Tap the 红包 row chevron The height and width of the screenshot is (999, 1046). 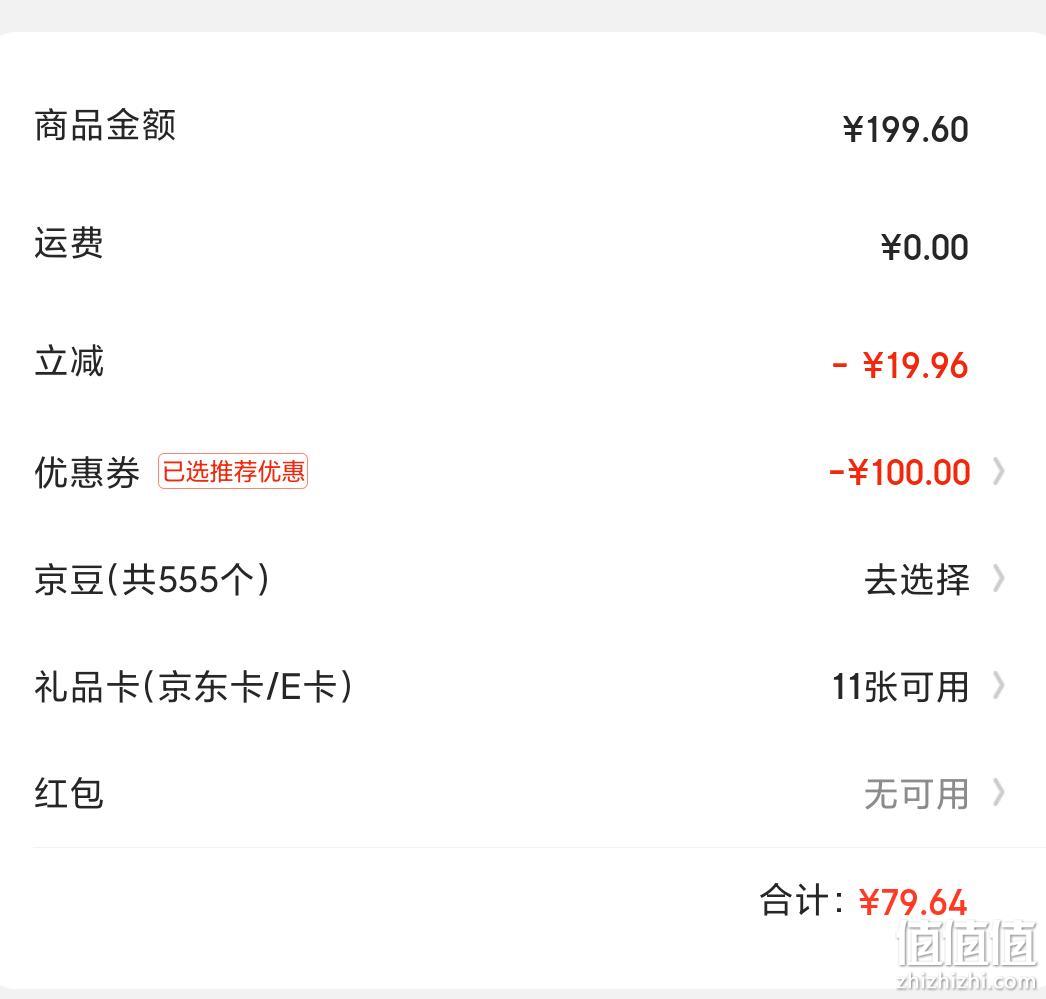pyautogui.click(x=999, y=793)
